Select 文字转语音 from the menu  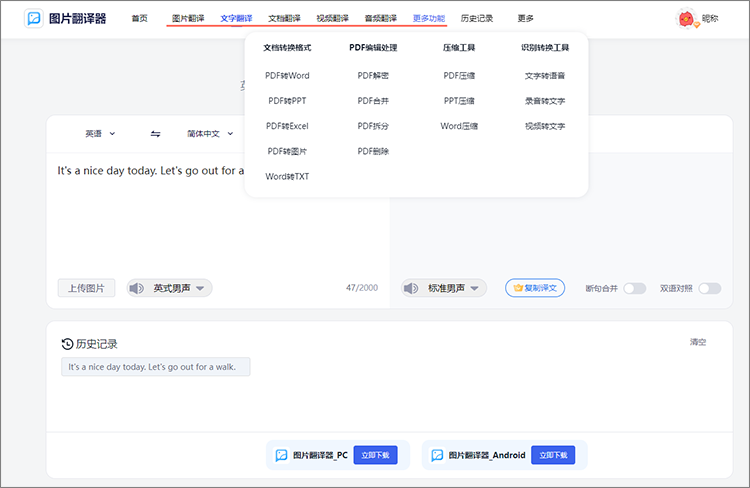[x=545, y=76]
